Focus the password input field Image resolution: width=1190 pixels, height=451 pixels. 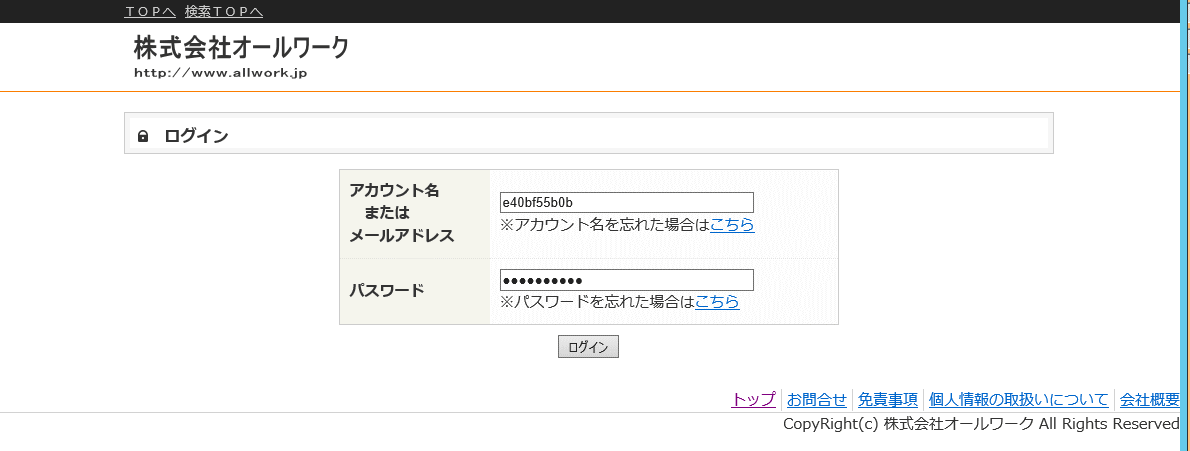627,280
